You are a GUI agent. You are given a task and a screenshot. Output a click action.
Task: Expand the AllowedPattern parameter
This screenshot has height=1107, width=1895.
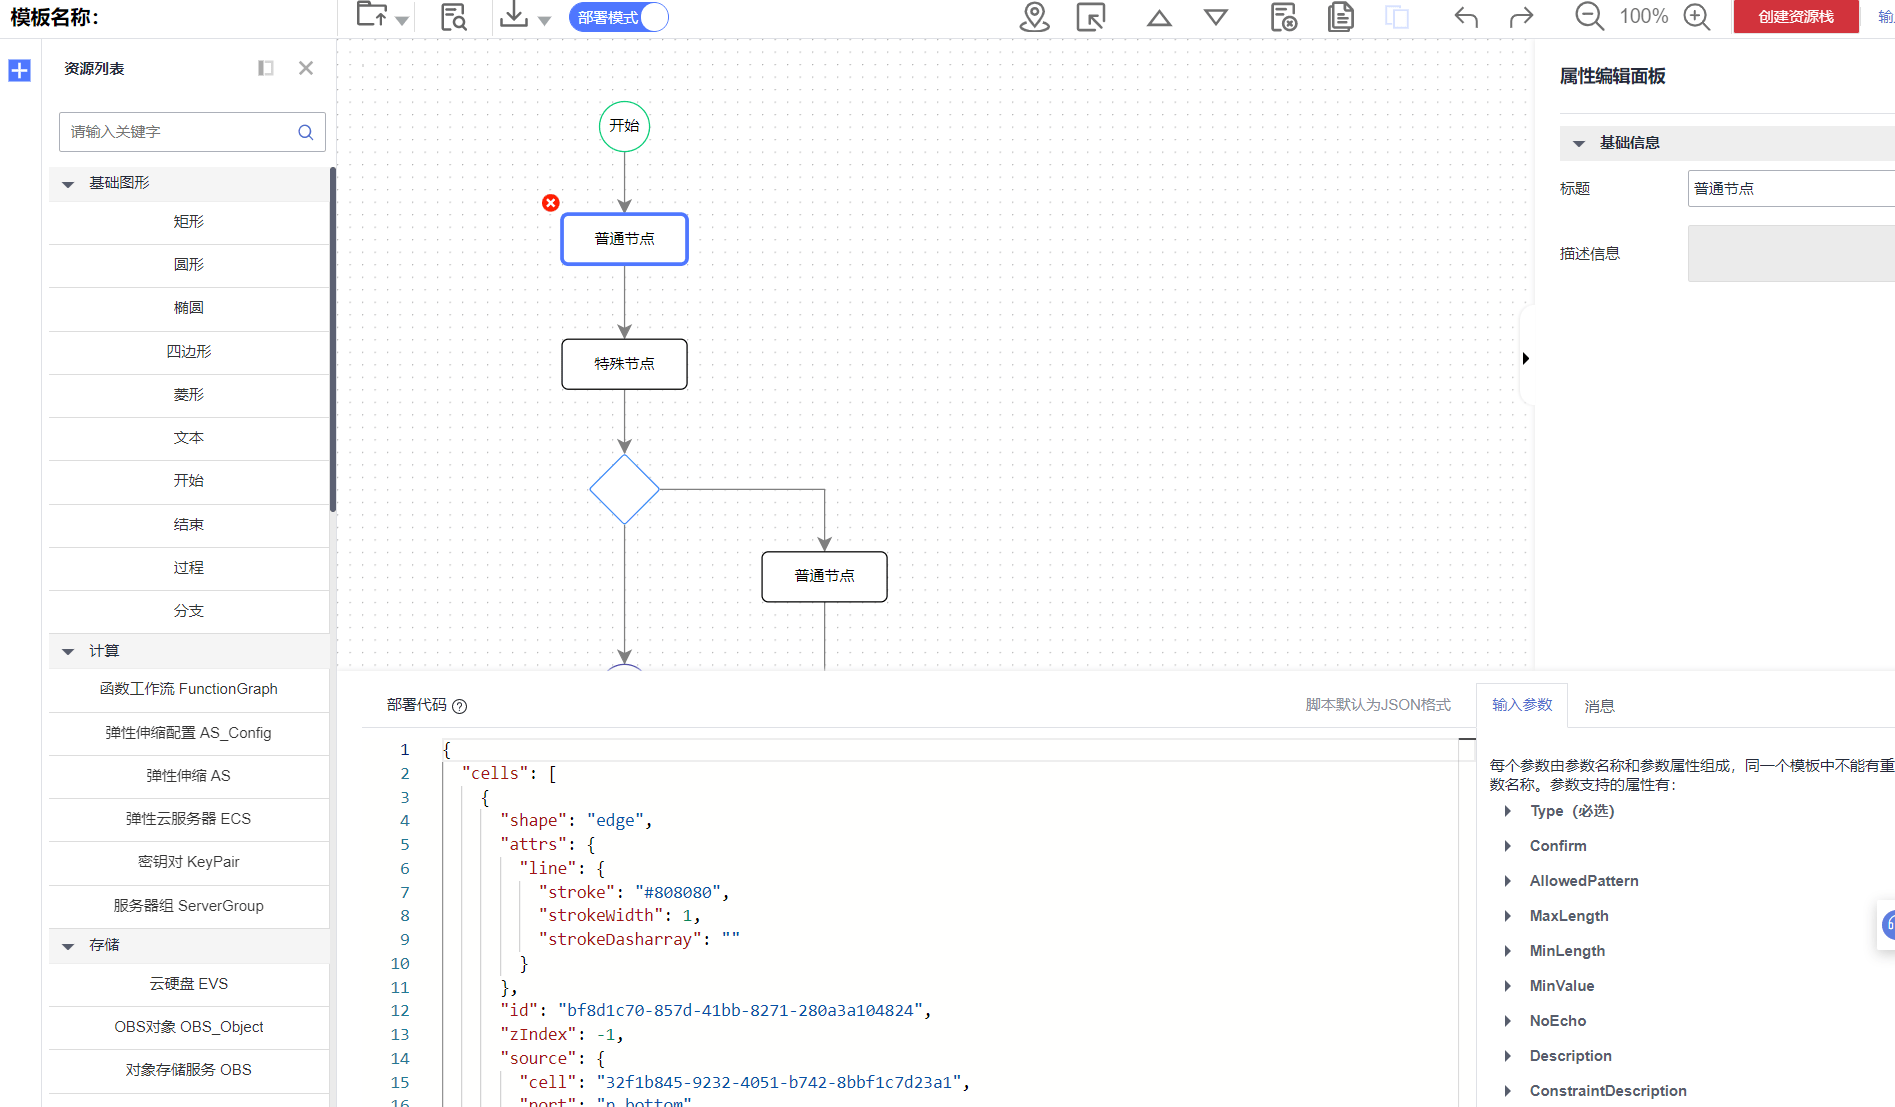point(1508,881)
